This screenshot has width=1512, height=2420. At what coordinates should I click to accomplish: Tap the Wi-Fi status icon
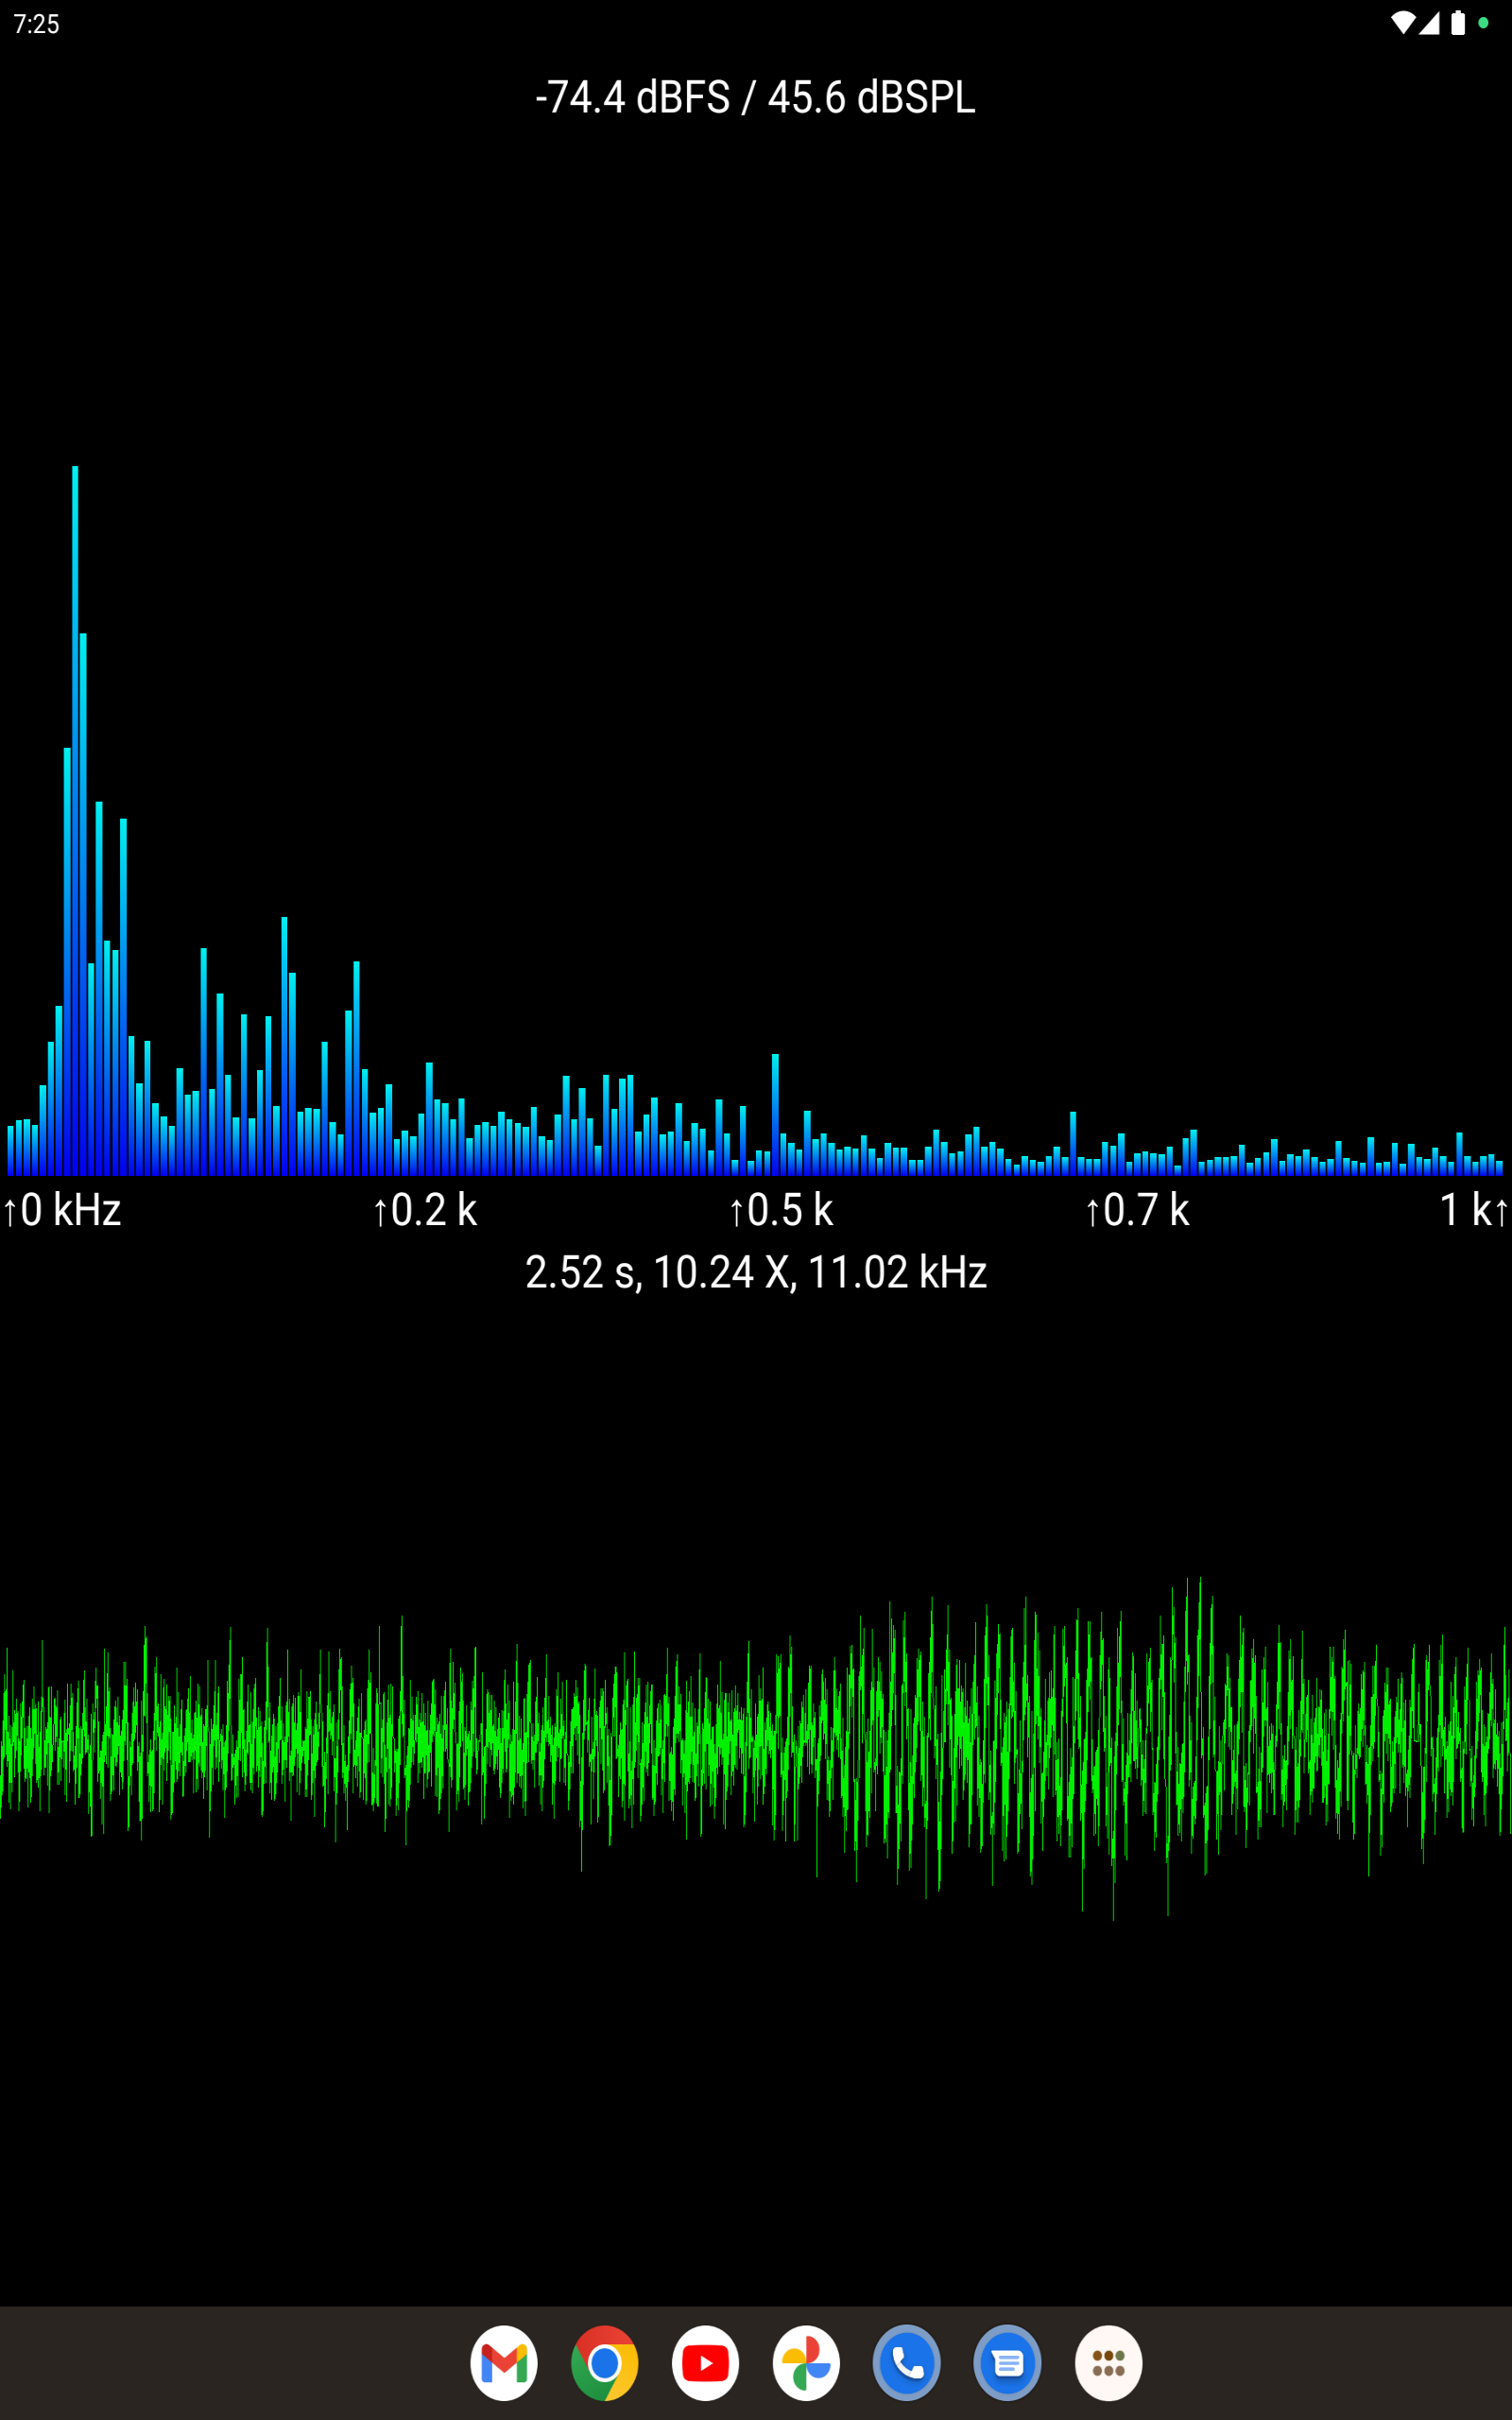[x=1403, y=23]
